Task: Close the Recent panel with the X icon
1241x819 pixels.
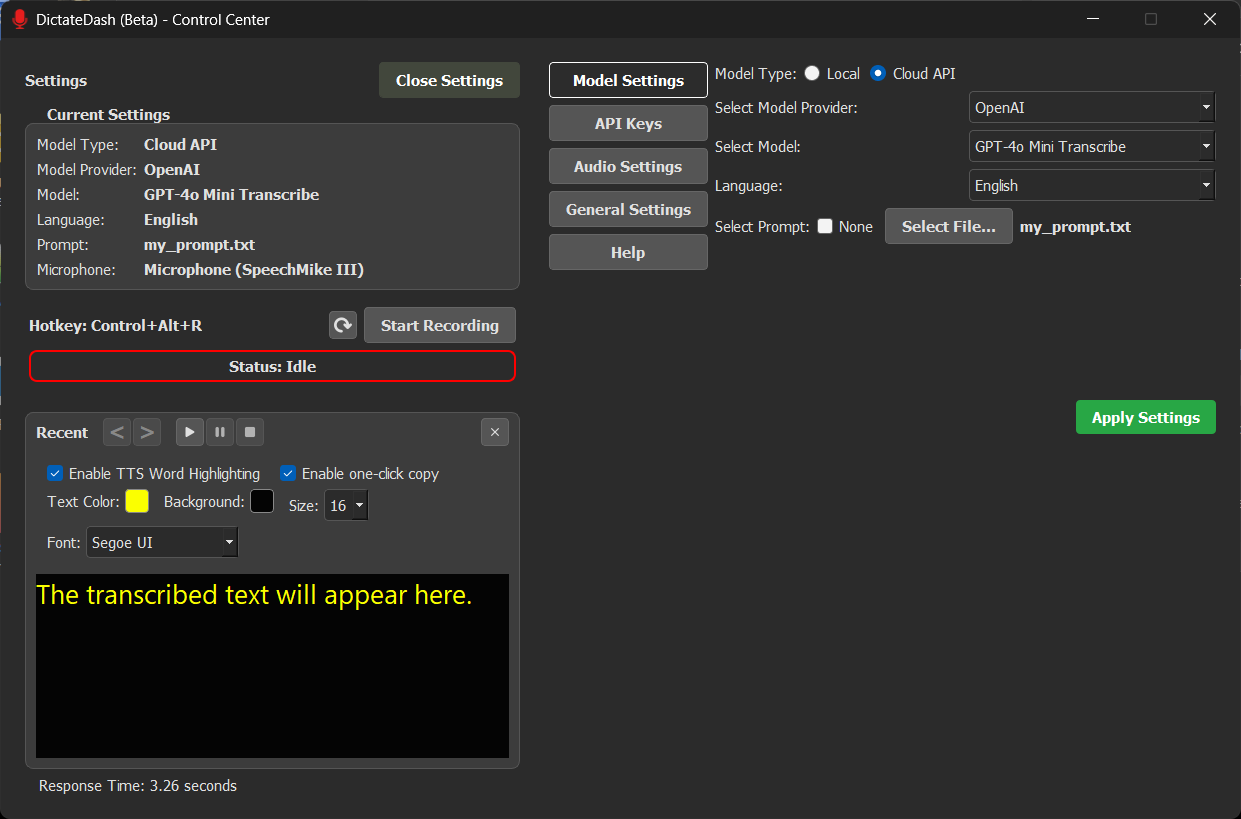Action: pos(495,431)
